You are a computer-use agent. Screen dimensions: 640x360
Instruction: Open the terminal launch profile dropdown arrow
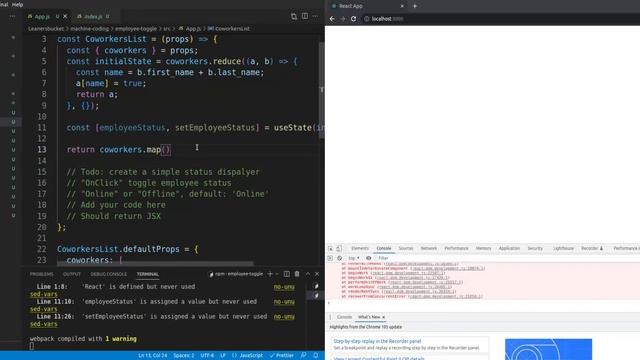point(277,274)
